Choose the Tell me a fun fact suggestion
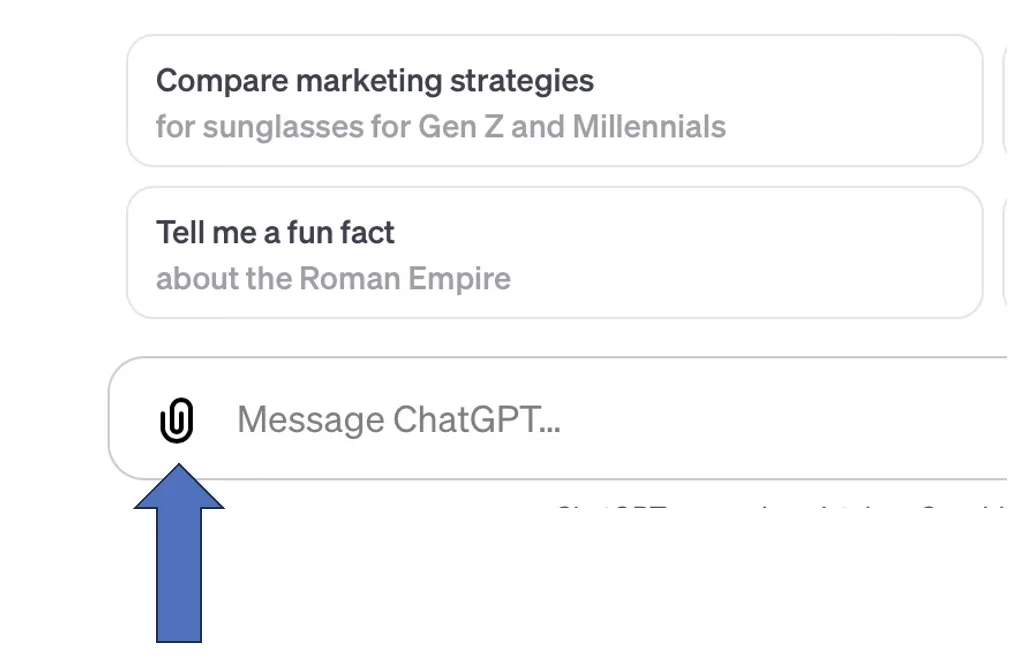 [555, 253]
